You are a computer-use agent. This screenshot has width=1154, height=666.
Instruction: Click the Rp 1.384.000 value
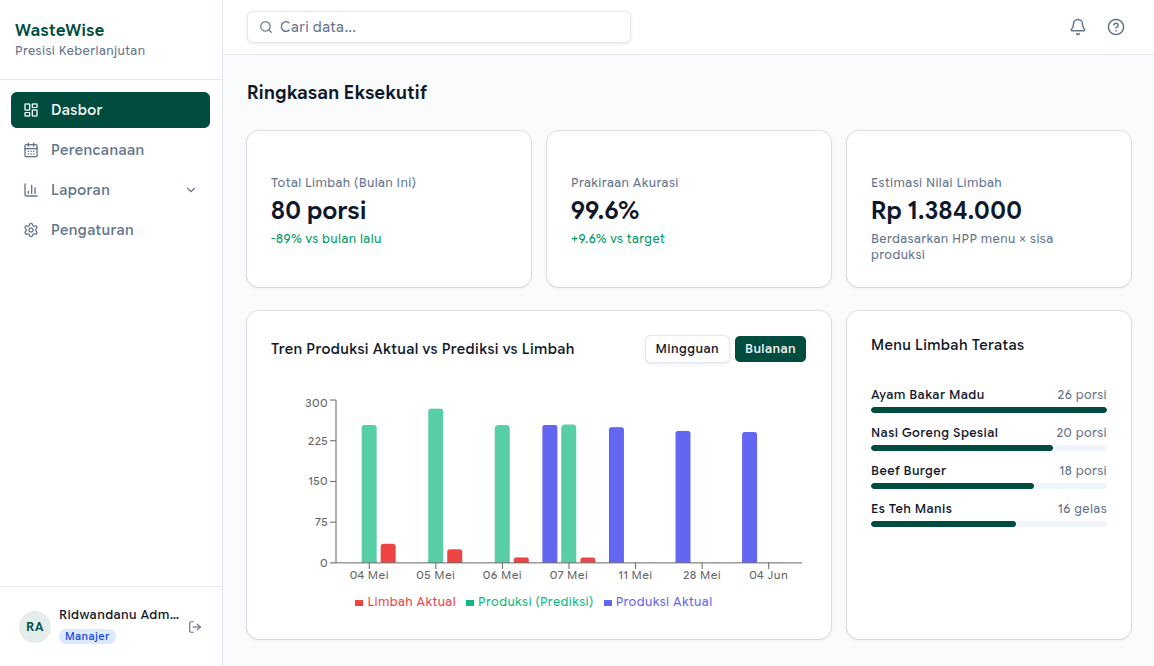pyautogui.click(x=946, y=211)
